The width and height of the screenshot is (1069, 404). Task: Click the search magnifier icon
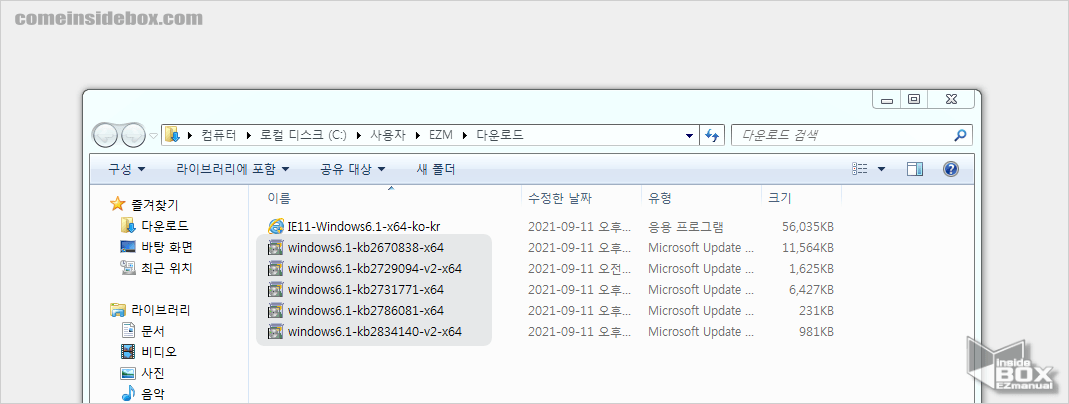[x=960, y=135]
